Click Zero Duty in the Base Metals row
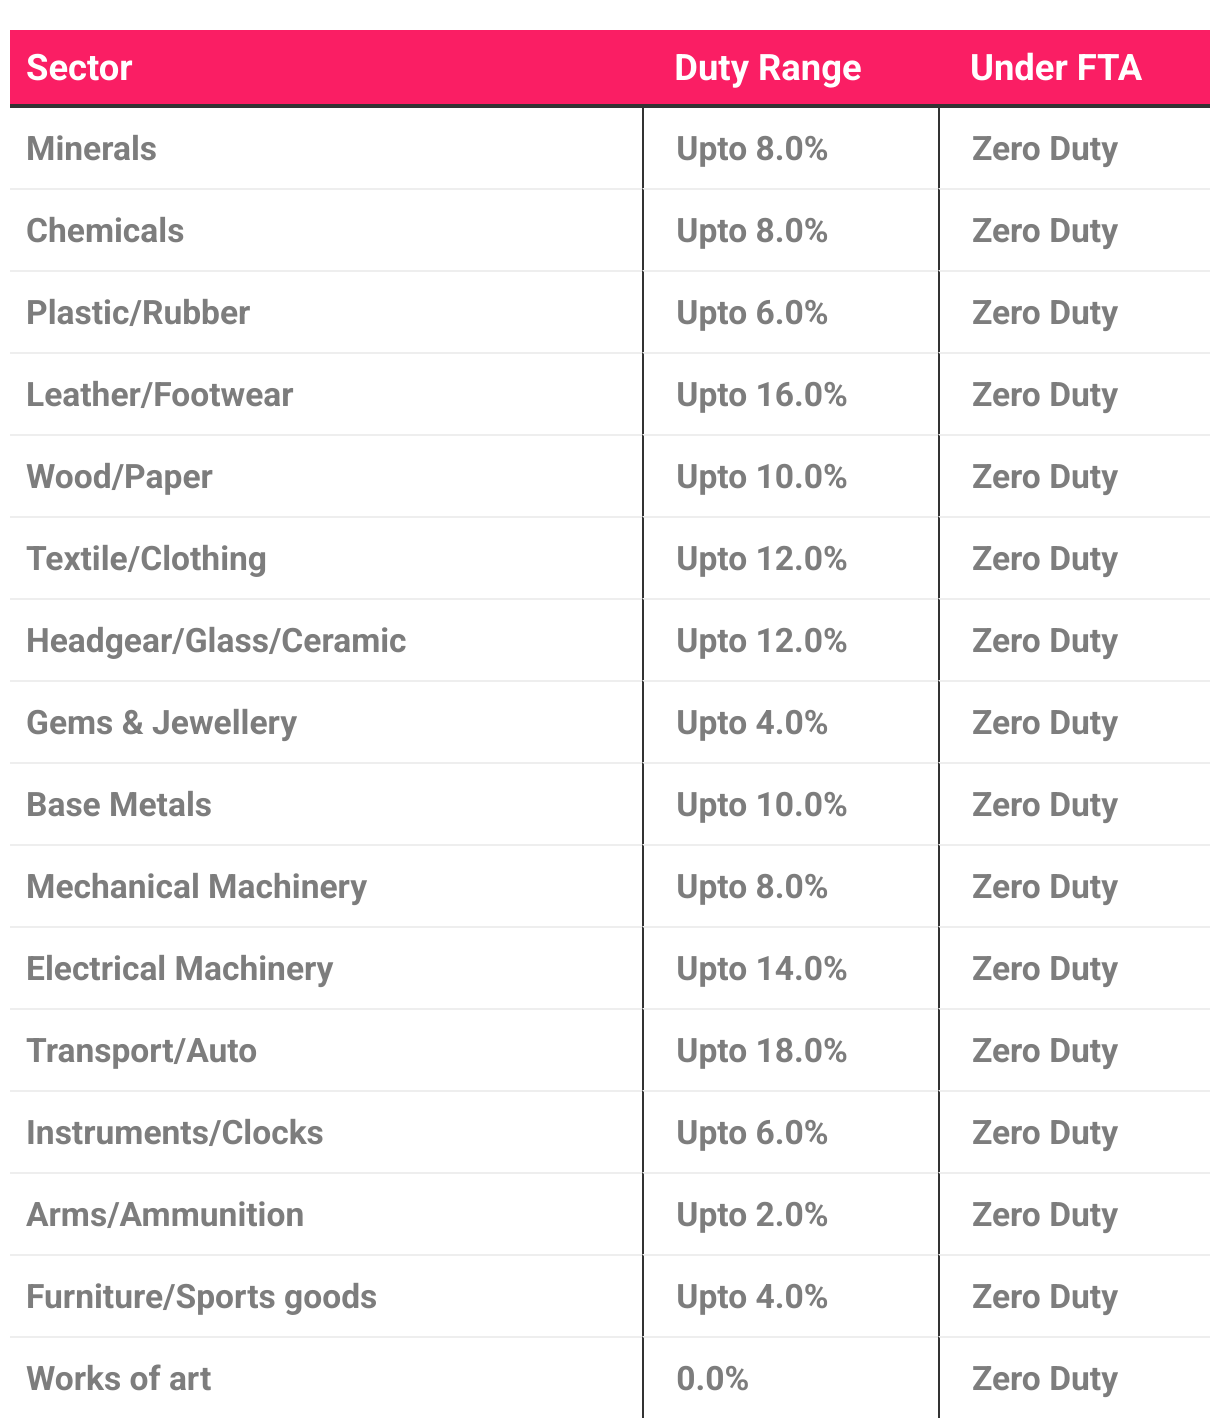The image size is (1220, 1428). tap(1044, 805)
